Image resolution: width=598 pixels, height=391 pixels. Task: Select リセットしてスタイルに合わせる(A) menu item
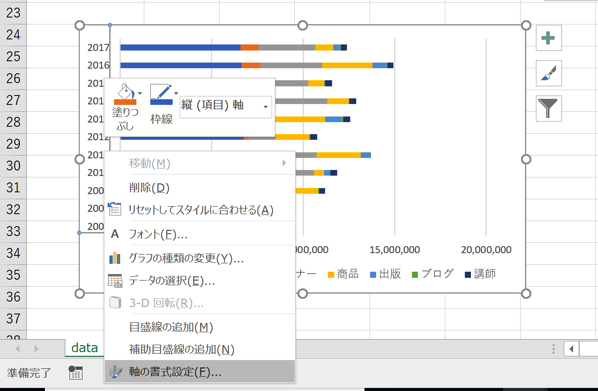pos(200,210)
